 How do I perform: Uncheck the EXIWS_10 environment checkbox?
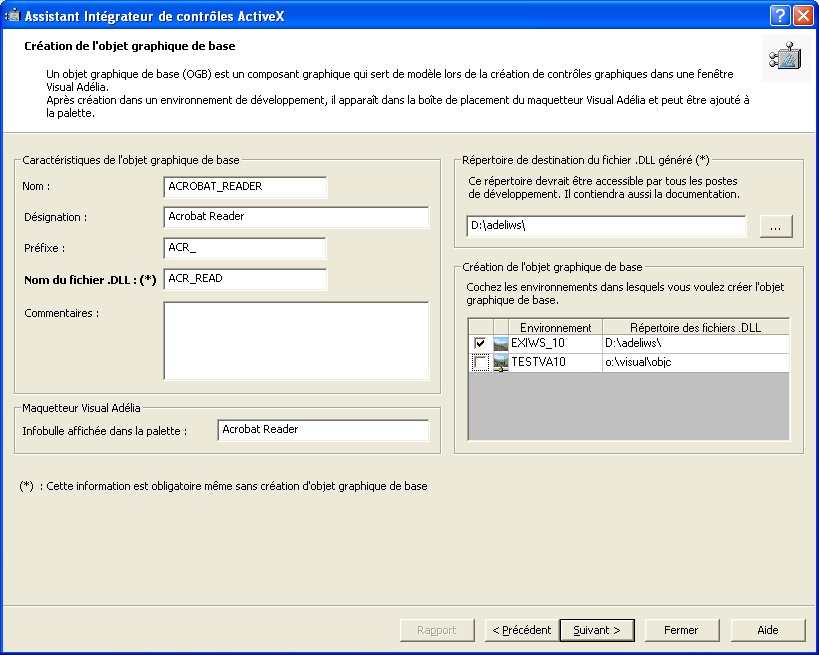coord(480,343)
